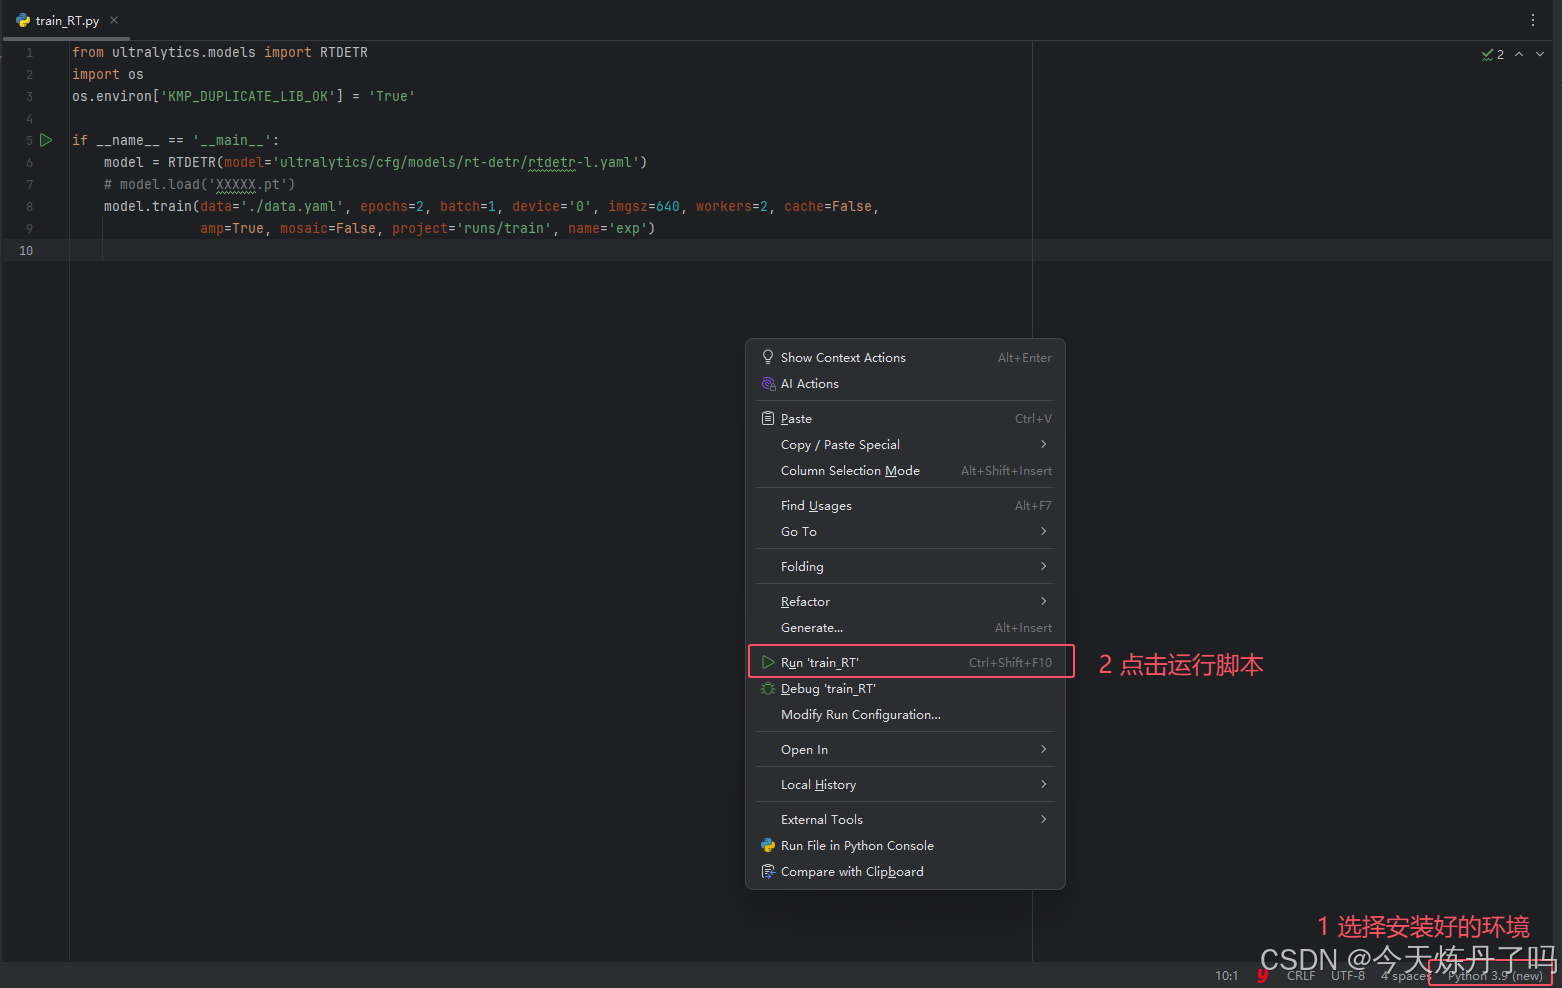Screen dimensions: 1562x988
Task: Select Find Usages from the menu
Action: (x=815, y=505)
